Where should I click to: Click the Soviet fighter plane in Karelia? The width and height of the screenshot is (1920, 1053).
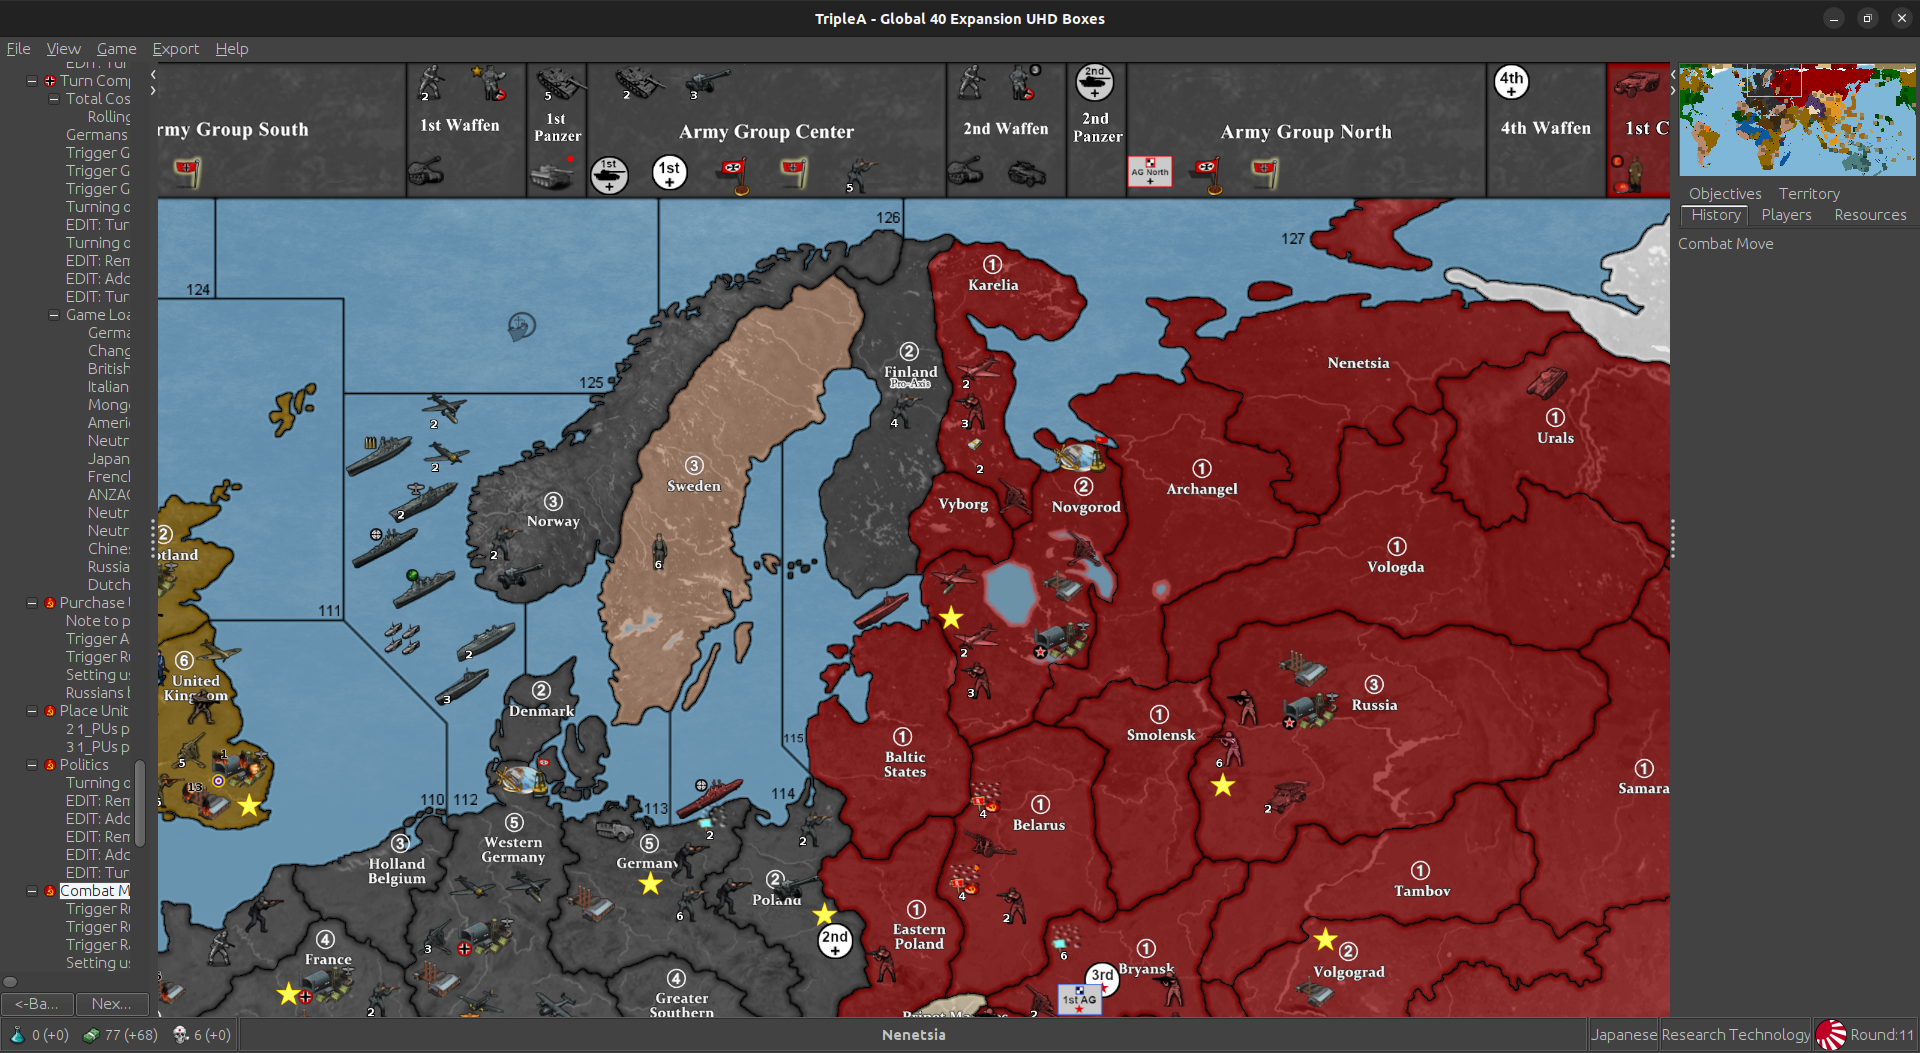[x=979, y=368]
